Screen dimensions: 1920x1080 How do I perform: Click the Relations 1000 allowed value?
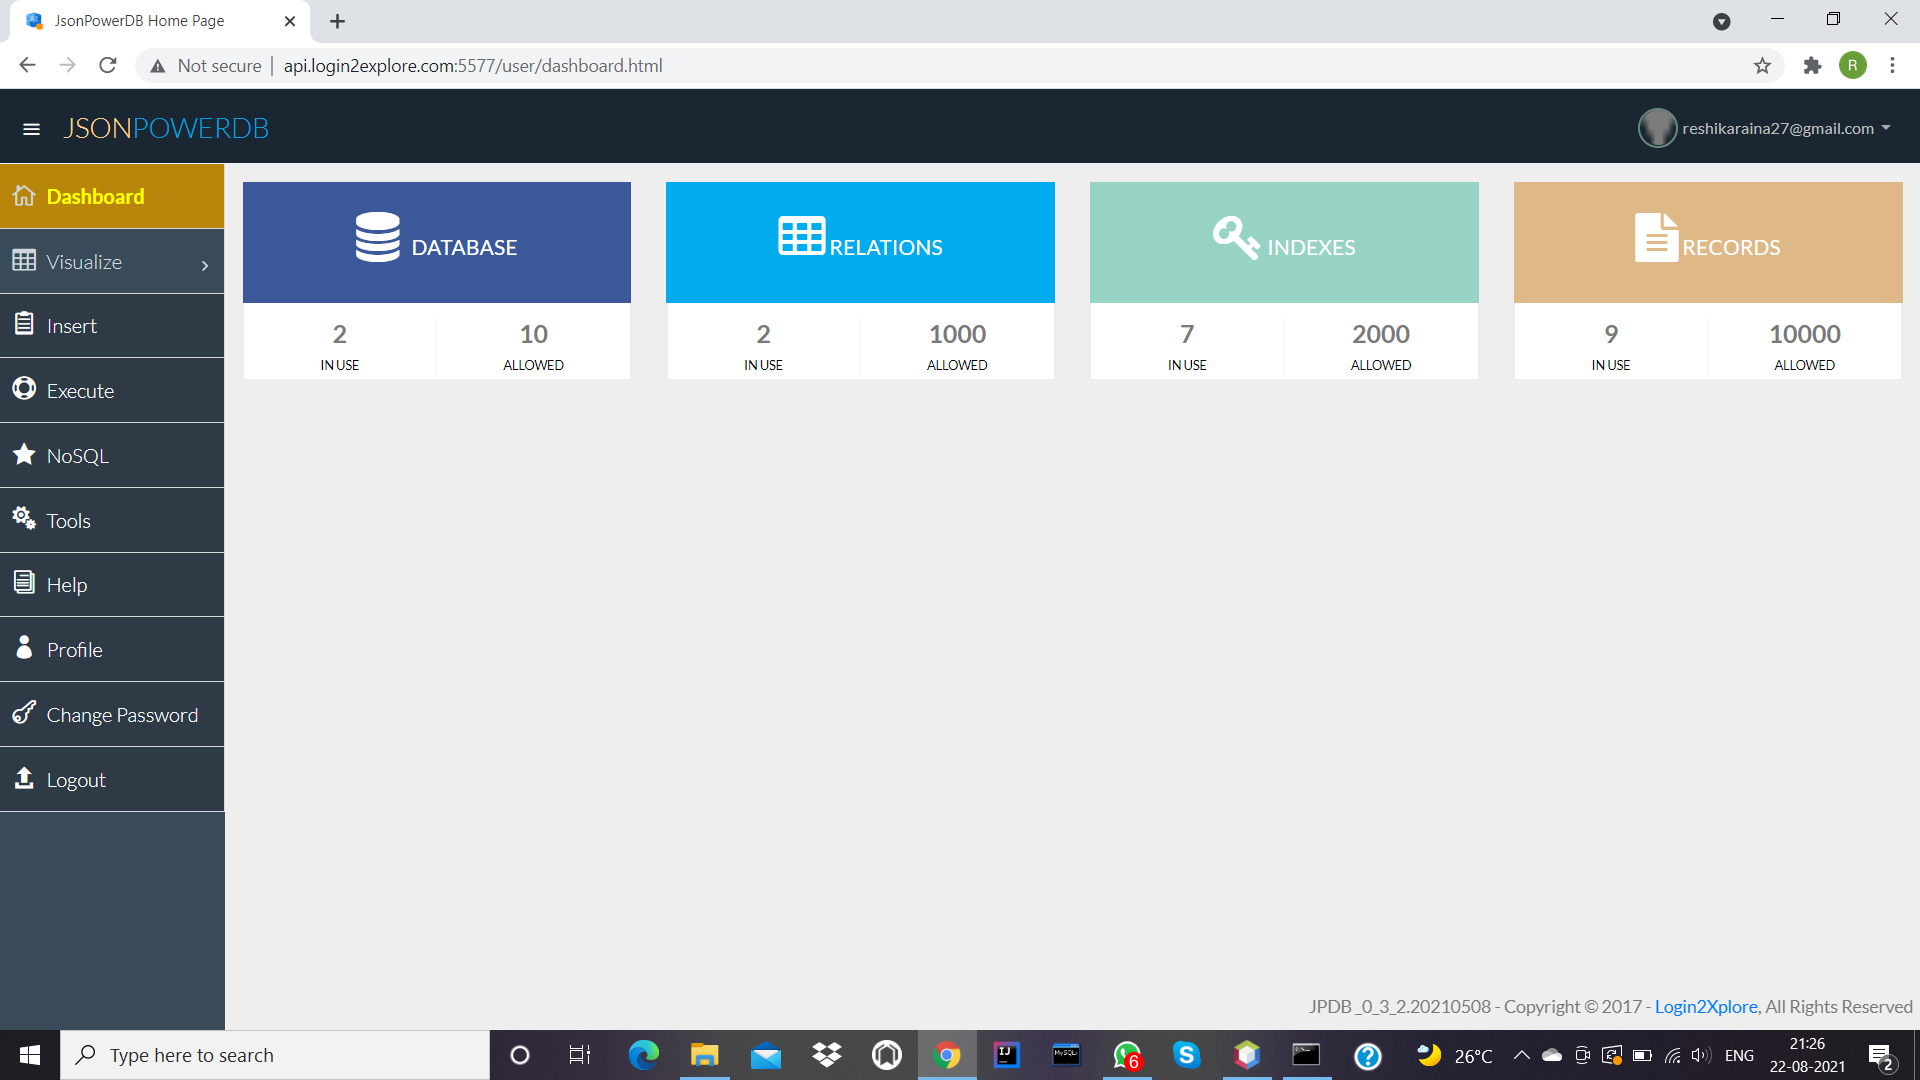pos(957,334)
